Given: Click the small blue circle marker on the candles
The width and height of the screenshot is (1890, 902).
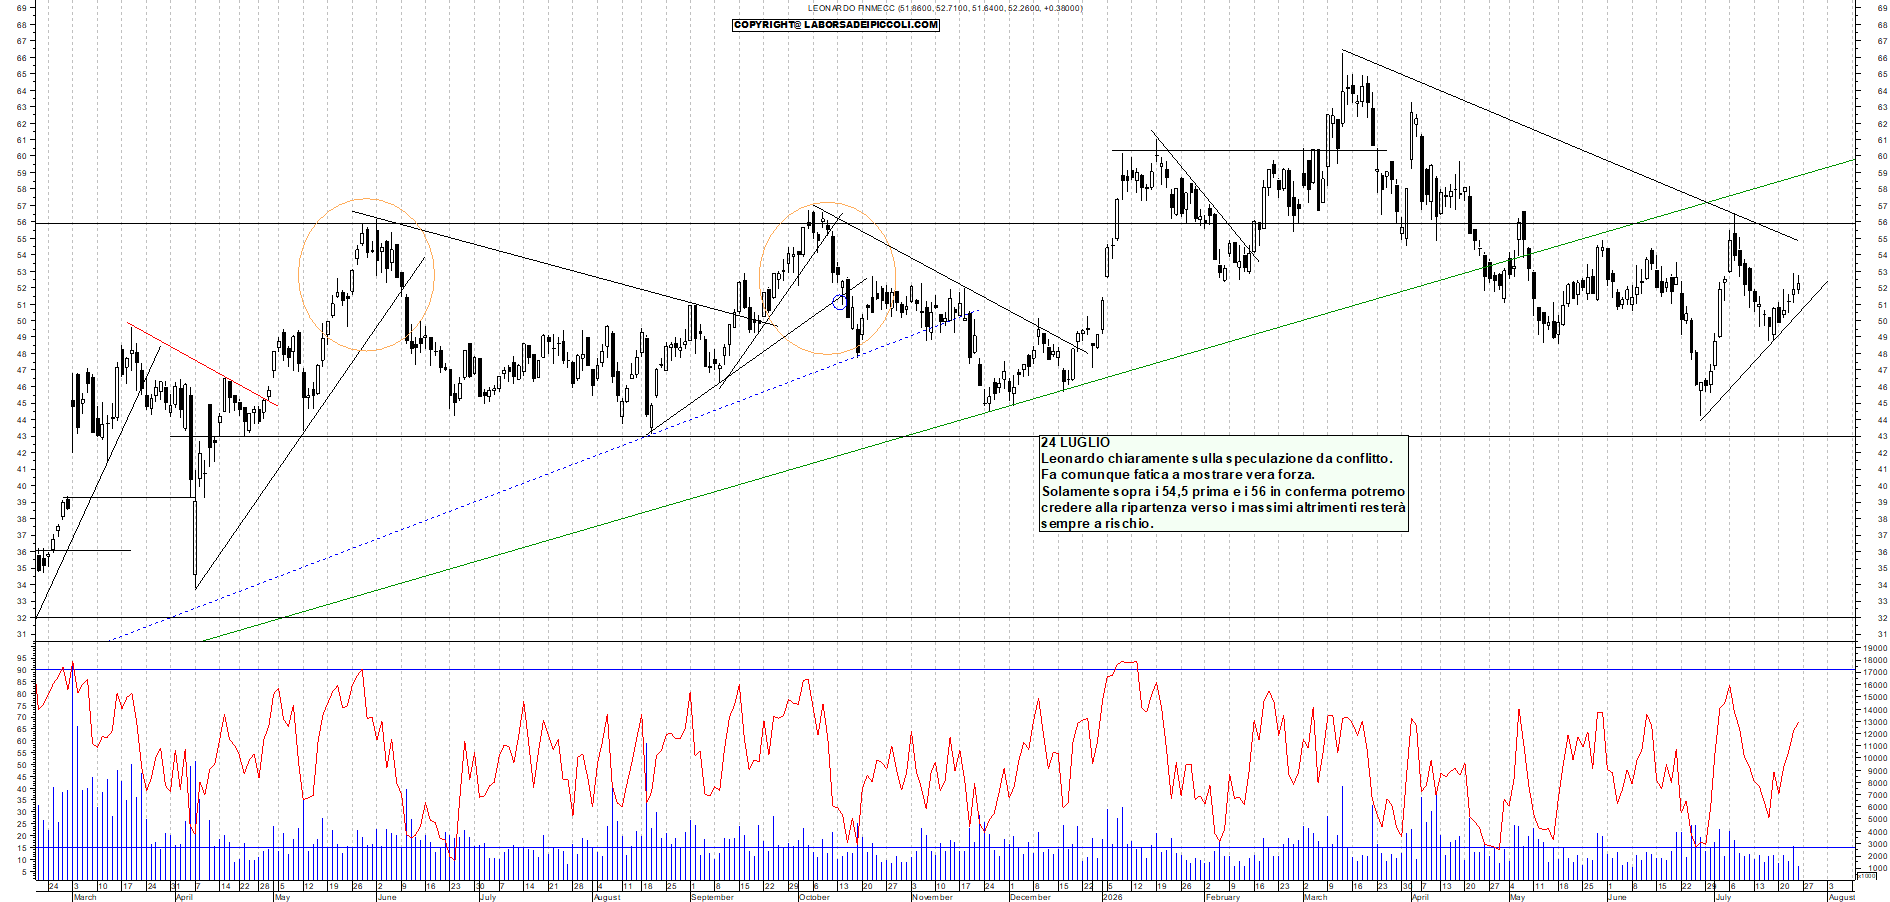Looking at the screenshot, I should (x=840, y=302).
